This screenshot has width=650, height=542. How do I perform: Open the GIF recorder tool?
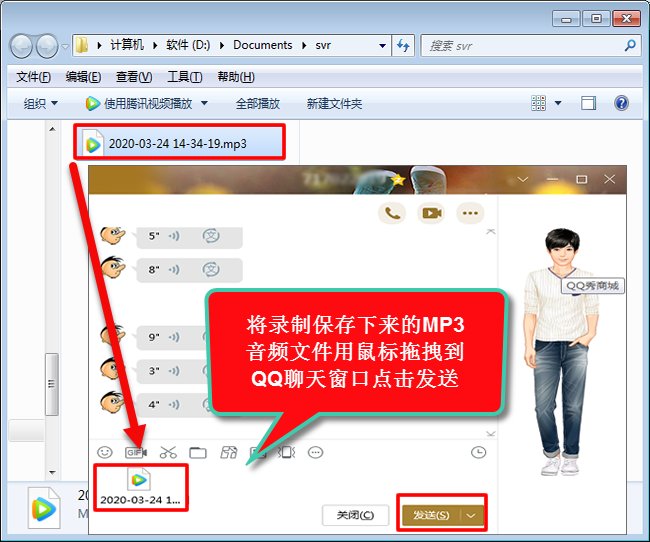pos(136,452)
